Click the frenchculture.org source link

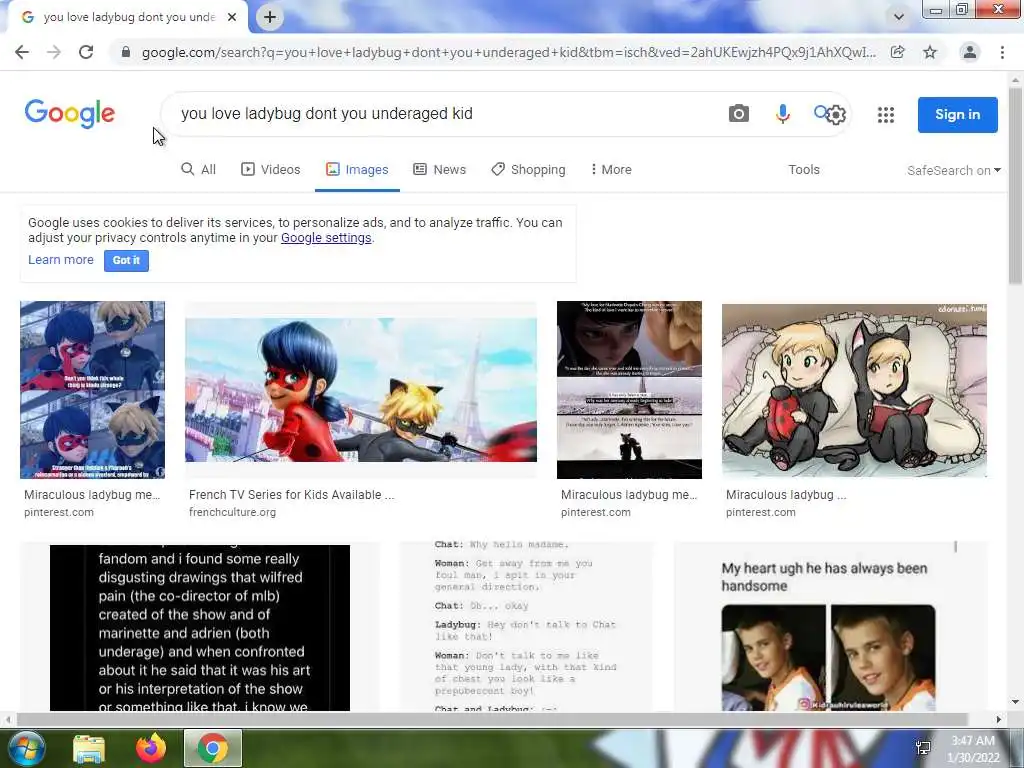232,513
